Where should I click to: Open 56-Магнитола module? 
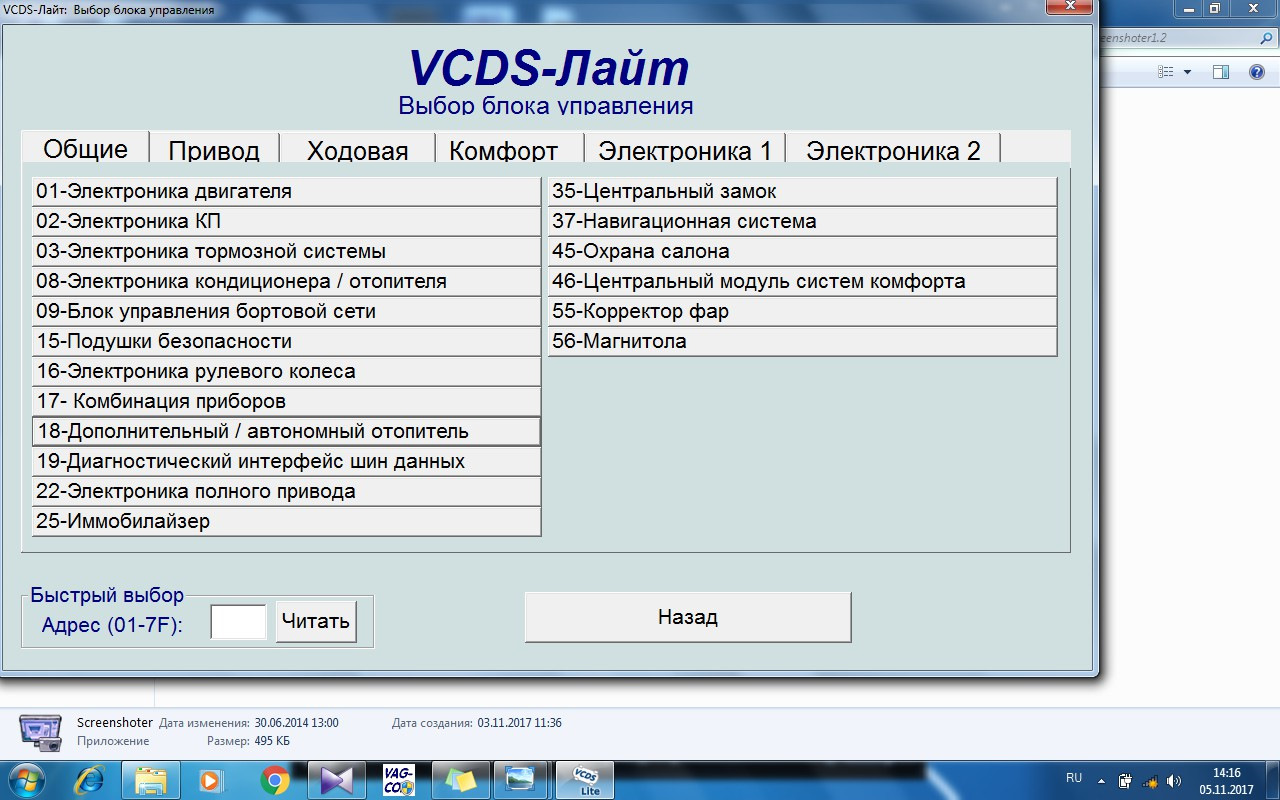[x=802, y=341]
